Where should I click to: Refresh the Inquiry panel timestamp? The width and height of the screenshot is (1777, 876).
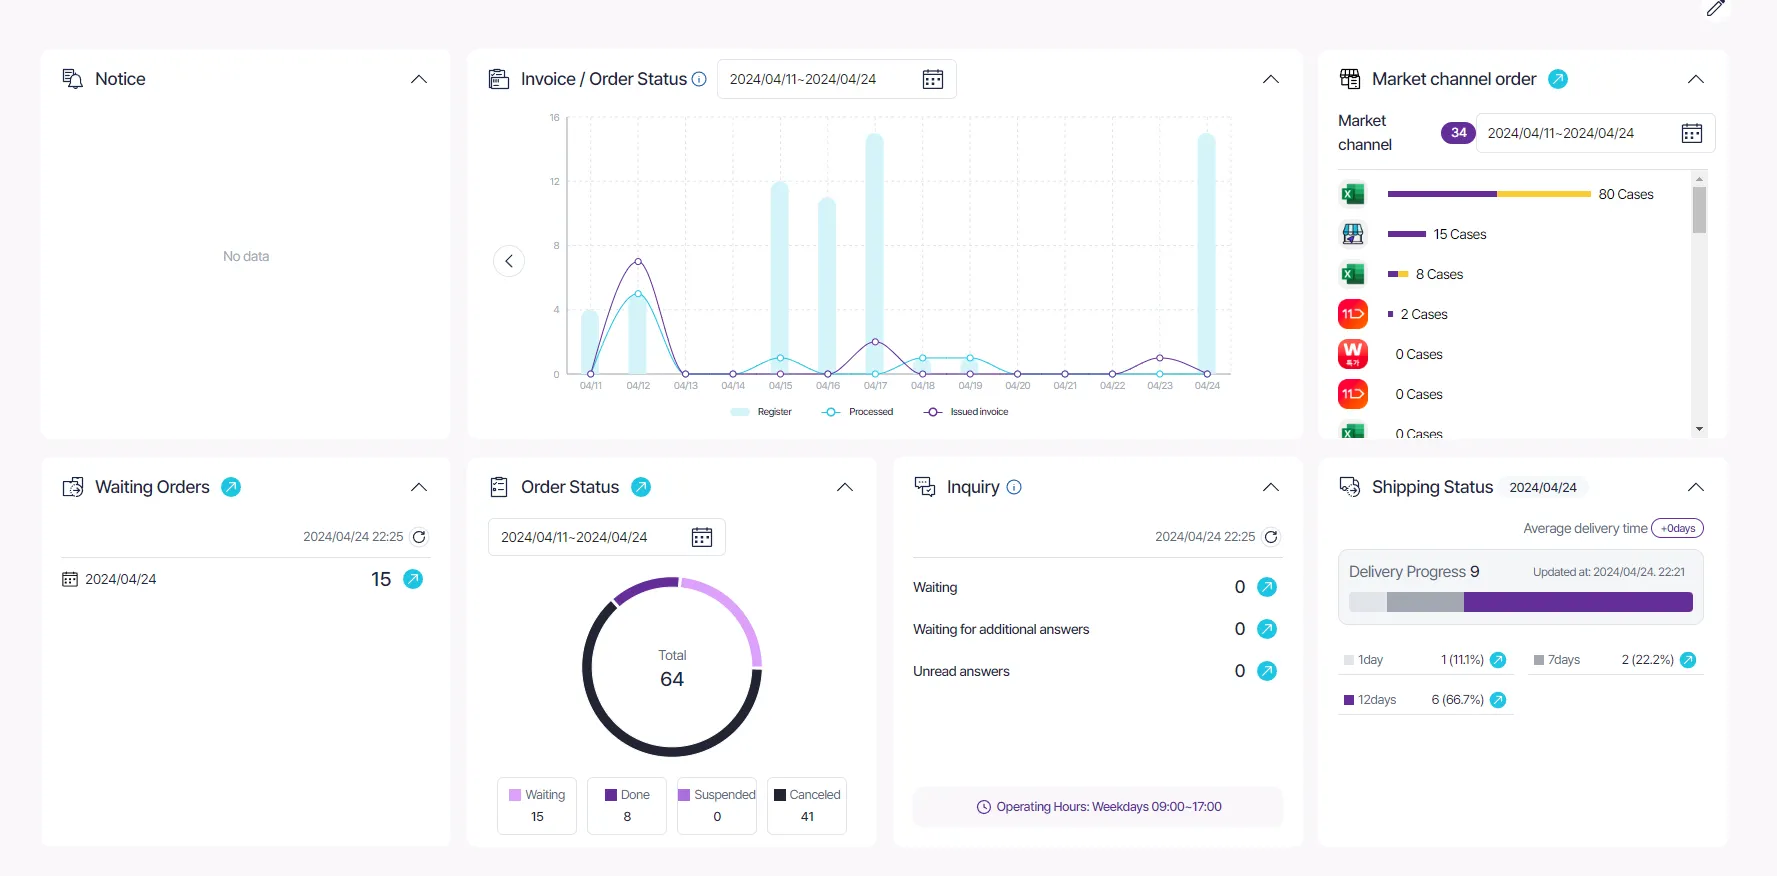(x=1271, y=537)
